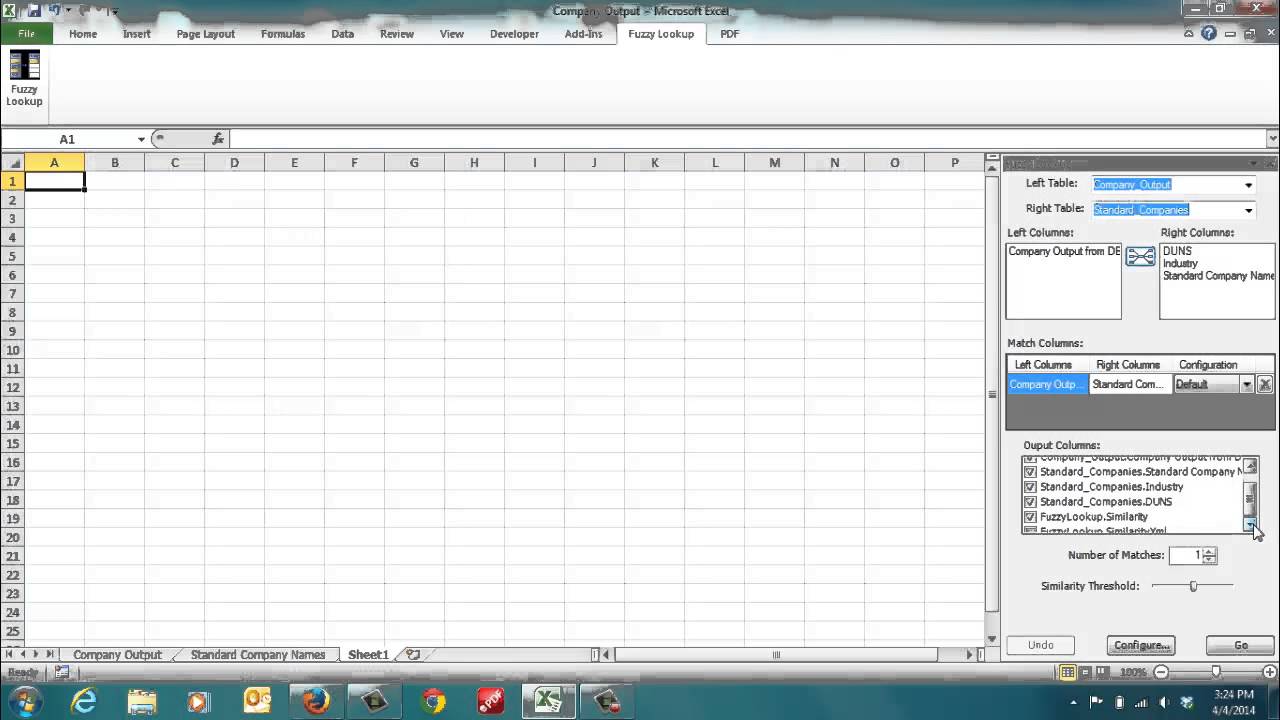Viewport: 1280px width, 720px height.
Task: Open Outlook from the taskbar
Action: tap(257, 701)
